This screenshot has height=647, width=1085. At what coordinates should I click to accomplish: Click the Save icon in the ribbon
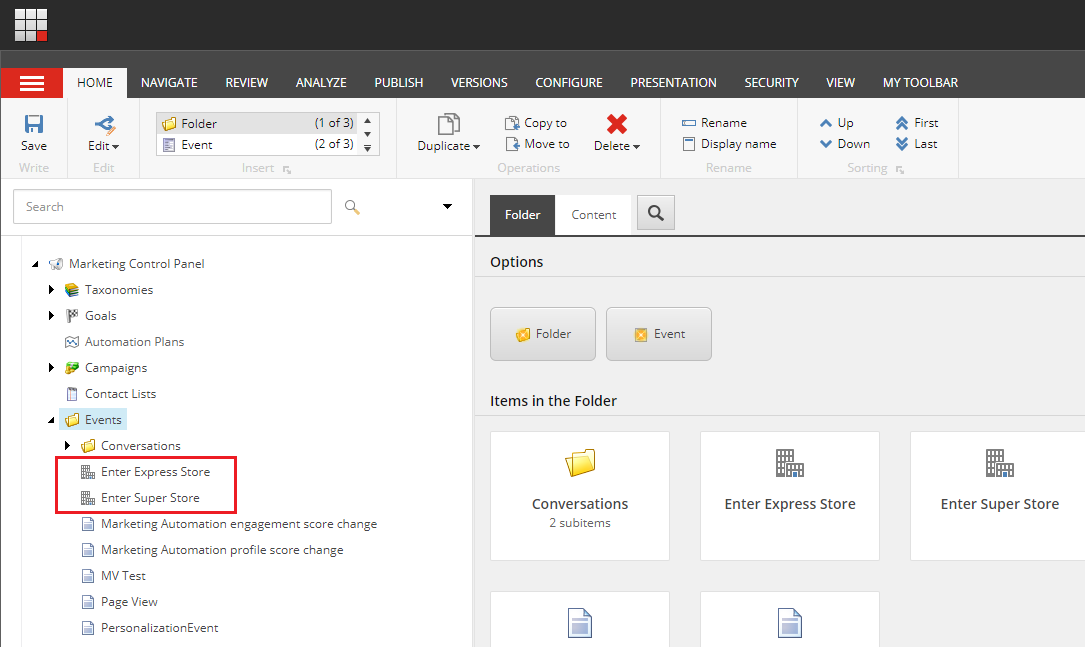(x=33, y=124)
